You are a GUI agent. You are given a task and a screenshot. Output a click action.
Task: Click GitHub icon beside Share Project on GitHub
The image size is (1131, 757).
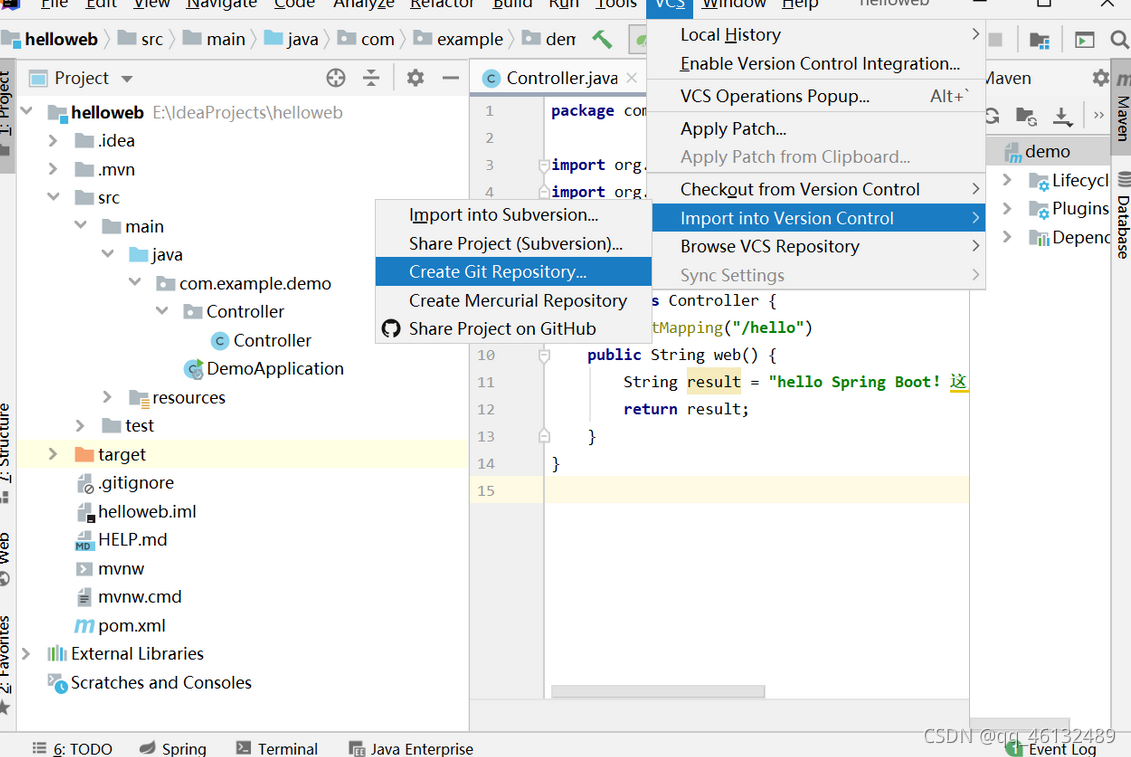click(391, 329)
